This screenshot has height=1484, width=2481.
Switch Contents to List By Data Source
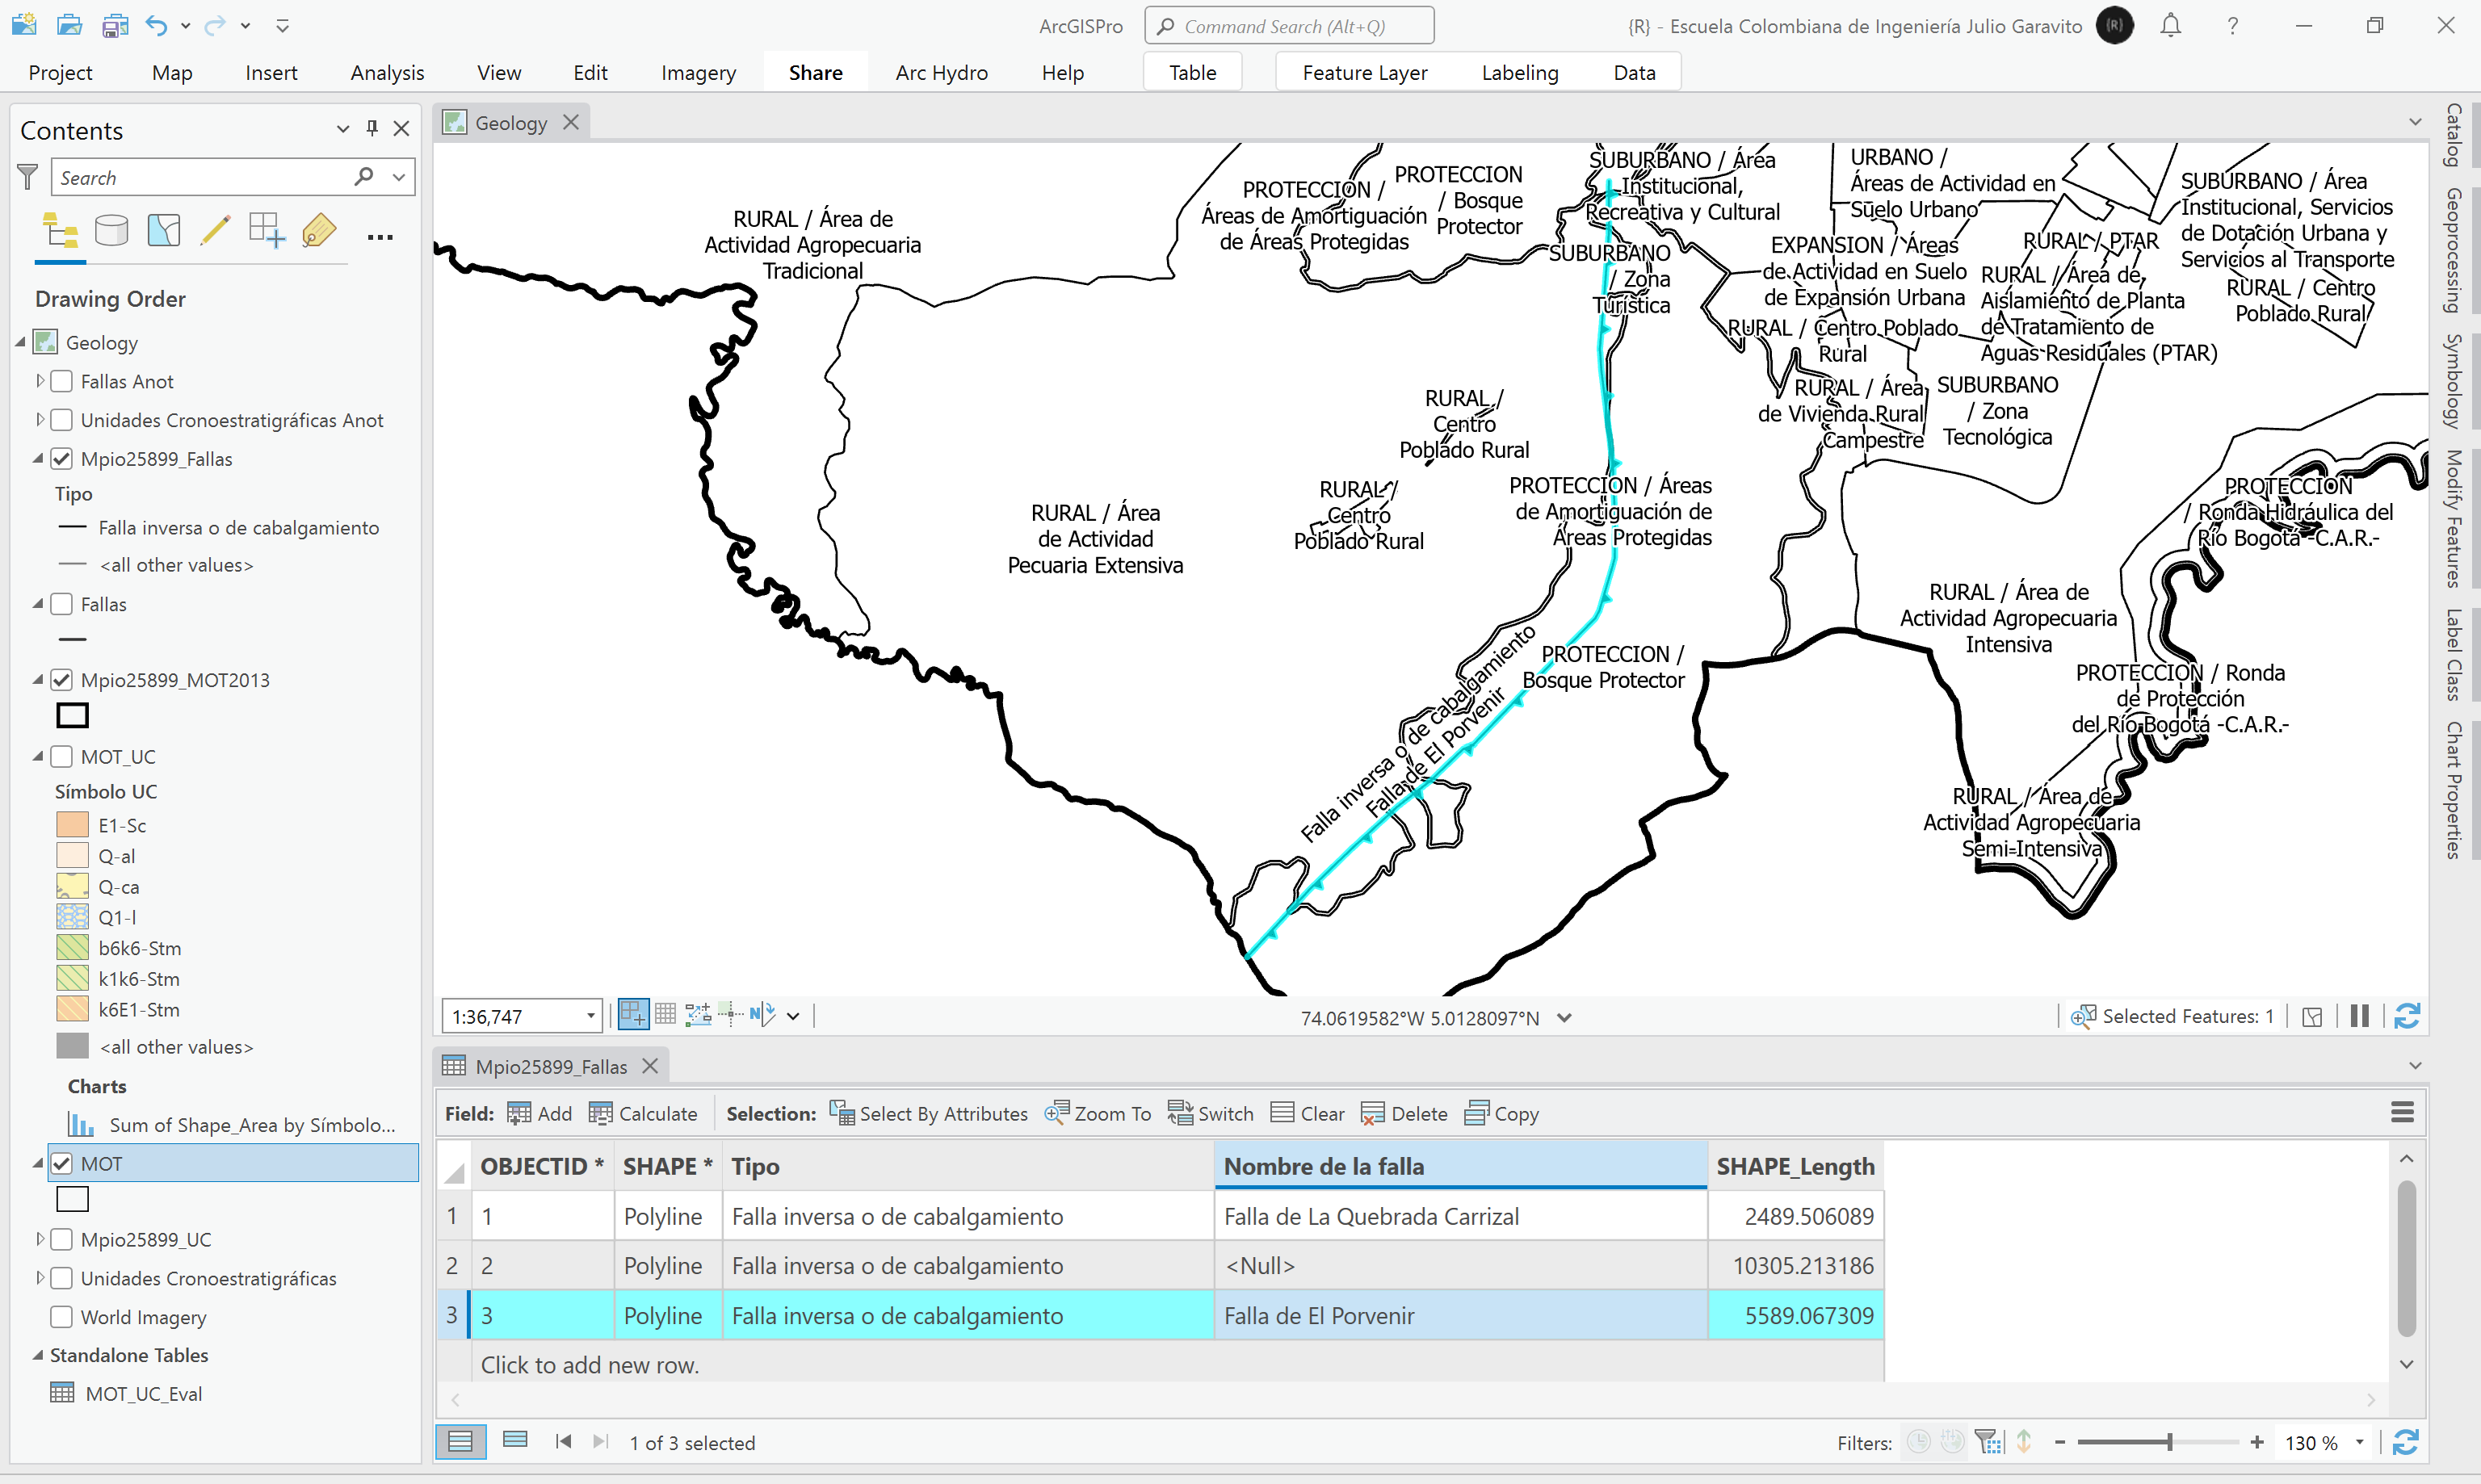(111, 231)
